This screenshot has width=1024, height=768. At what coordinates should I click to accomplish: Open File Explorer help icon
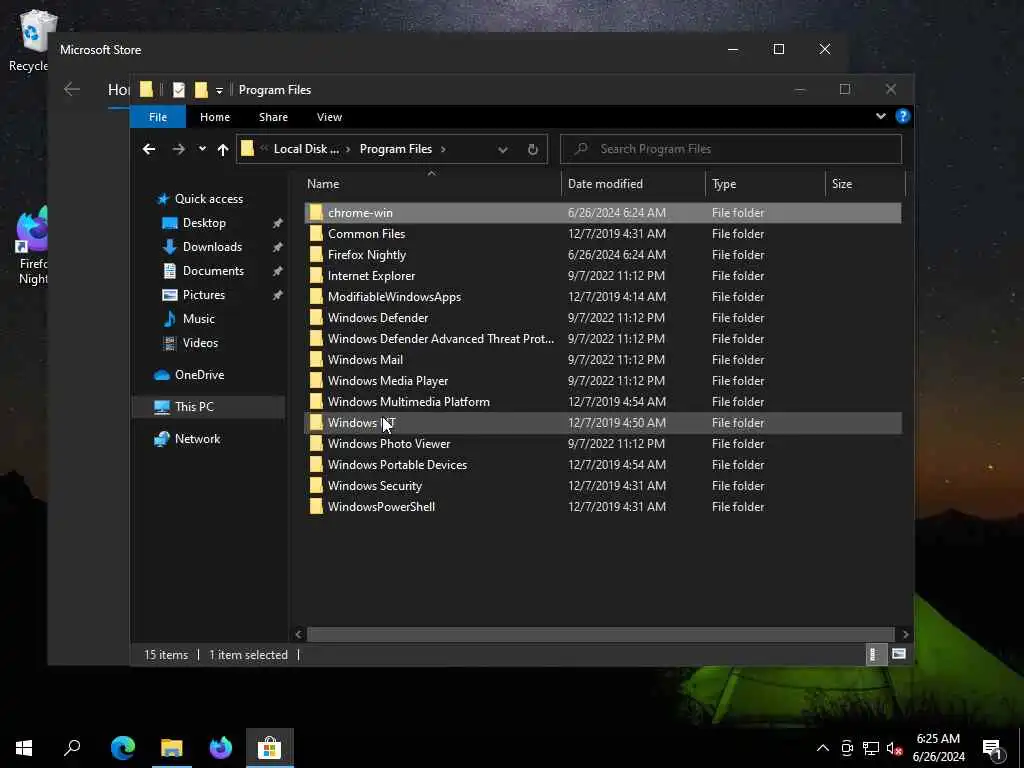pyautogui.click(x=903, y=116)
